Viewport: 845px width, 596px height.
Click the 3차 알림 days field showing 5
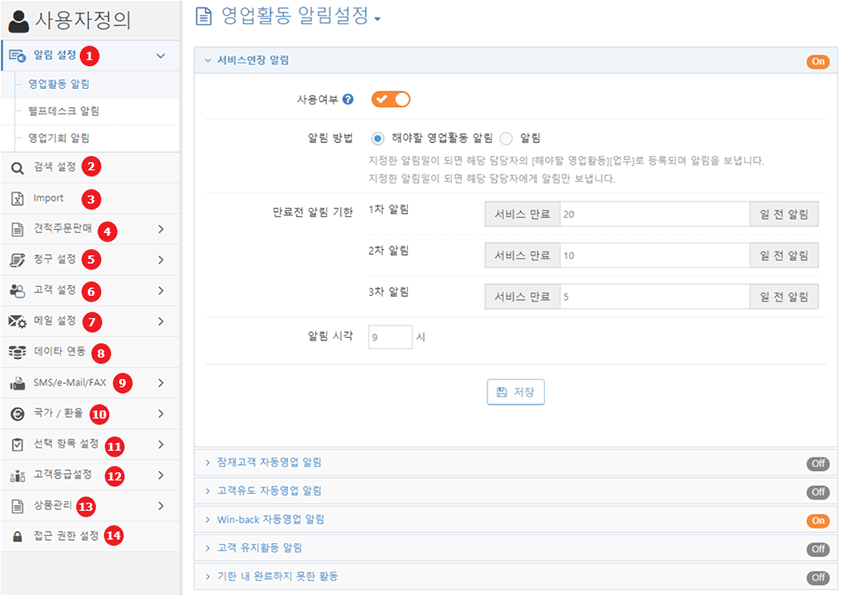(655, 297)
